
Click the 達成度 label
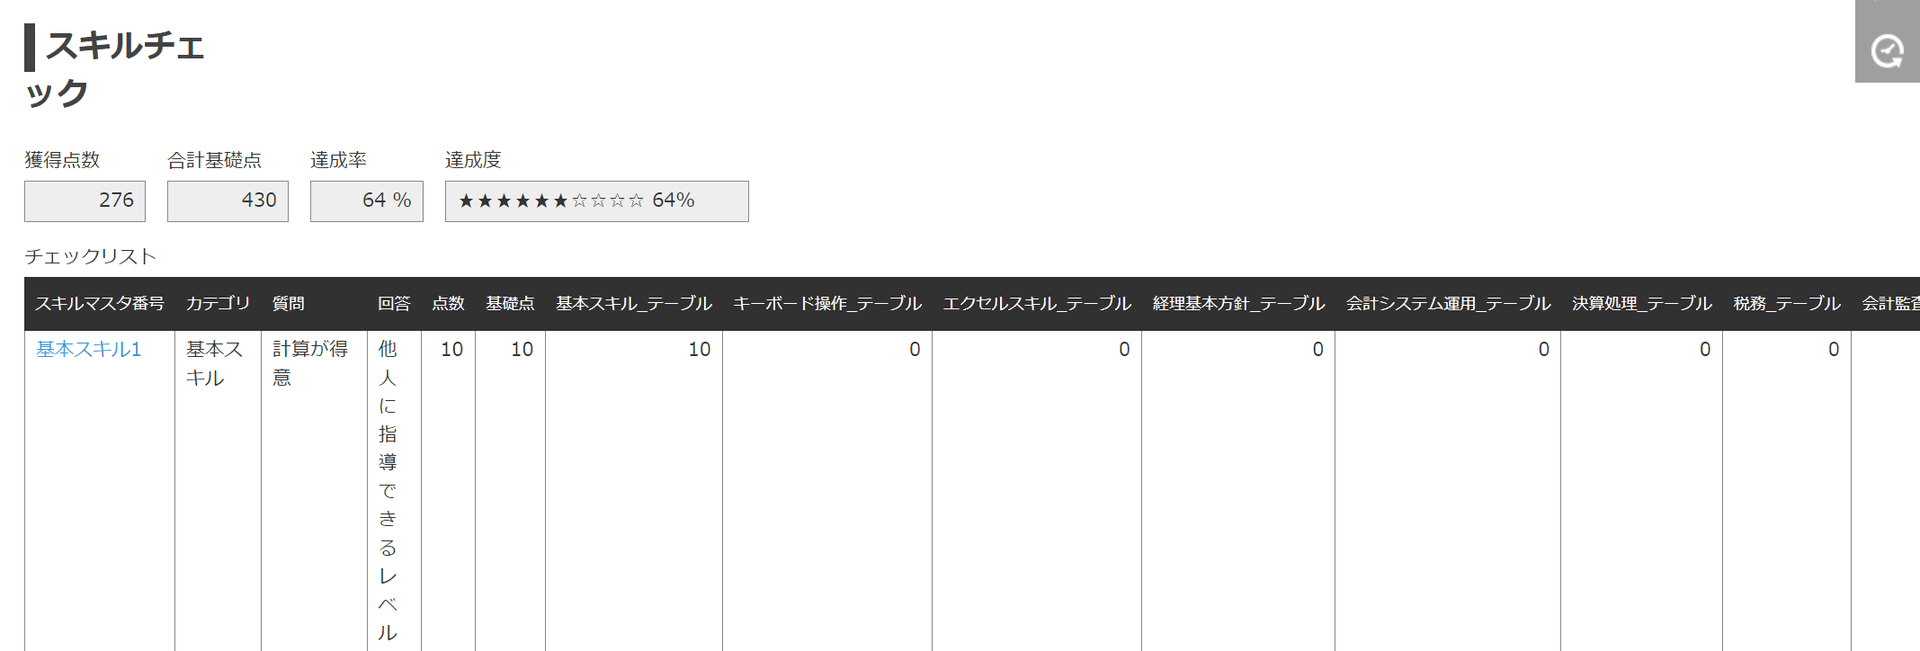pos(473,160)
